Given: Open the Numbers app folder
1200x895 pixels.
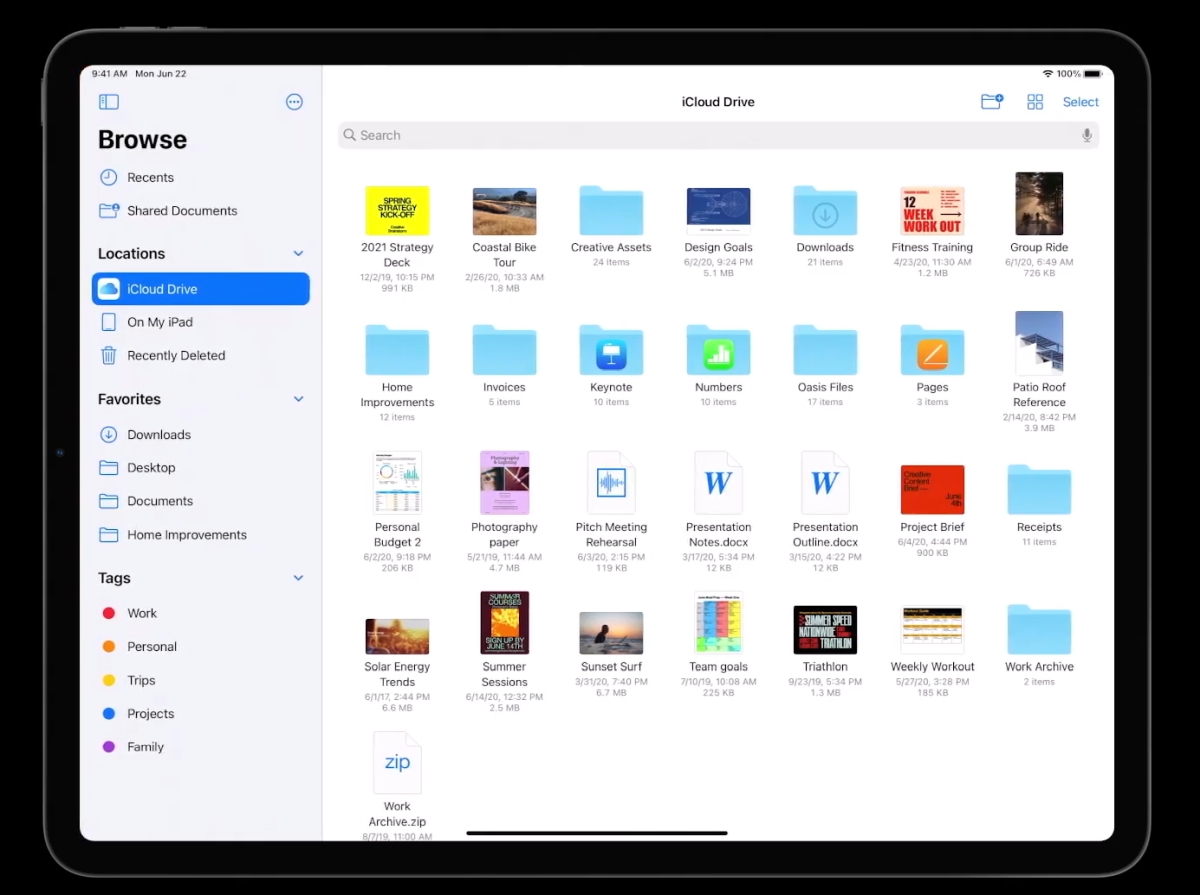Looking at the screenshot, I should pos(718,350).
